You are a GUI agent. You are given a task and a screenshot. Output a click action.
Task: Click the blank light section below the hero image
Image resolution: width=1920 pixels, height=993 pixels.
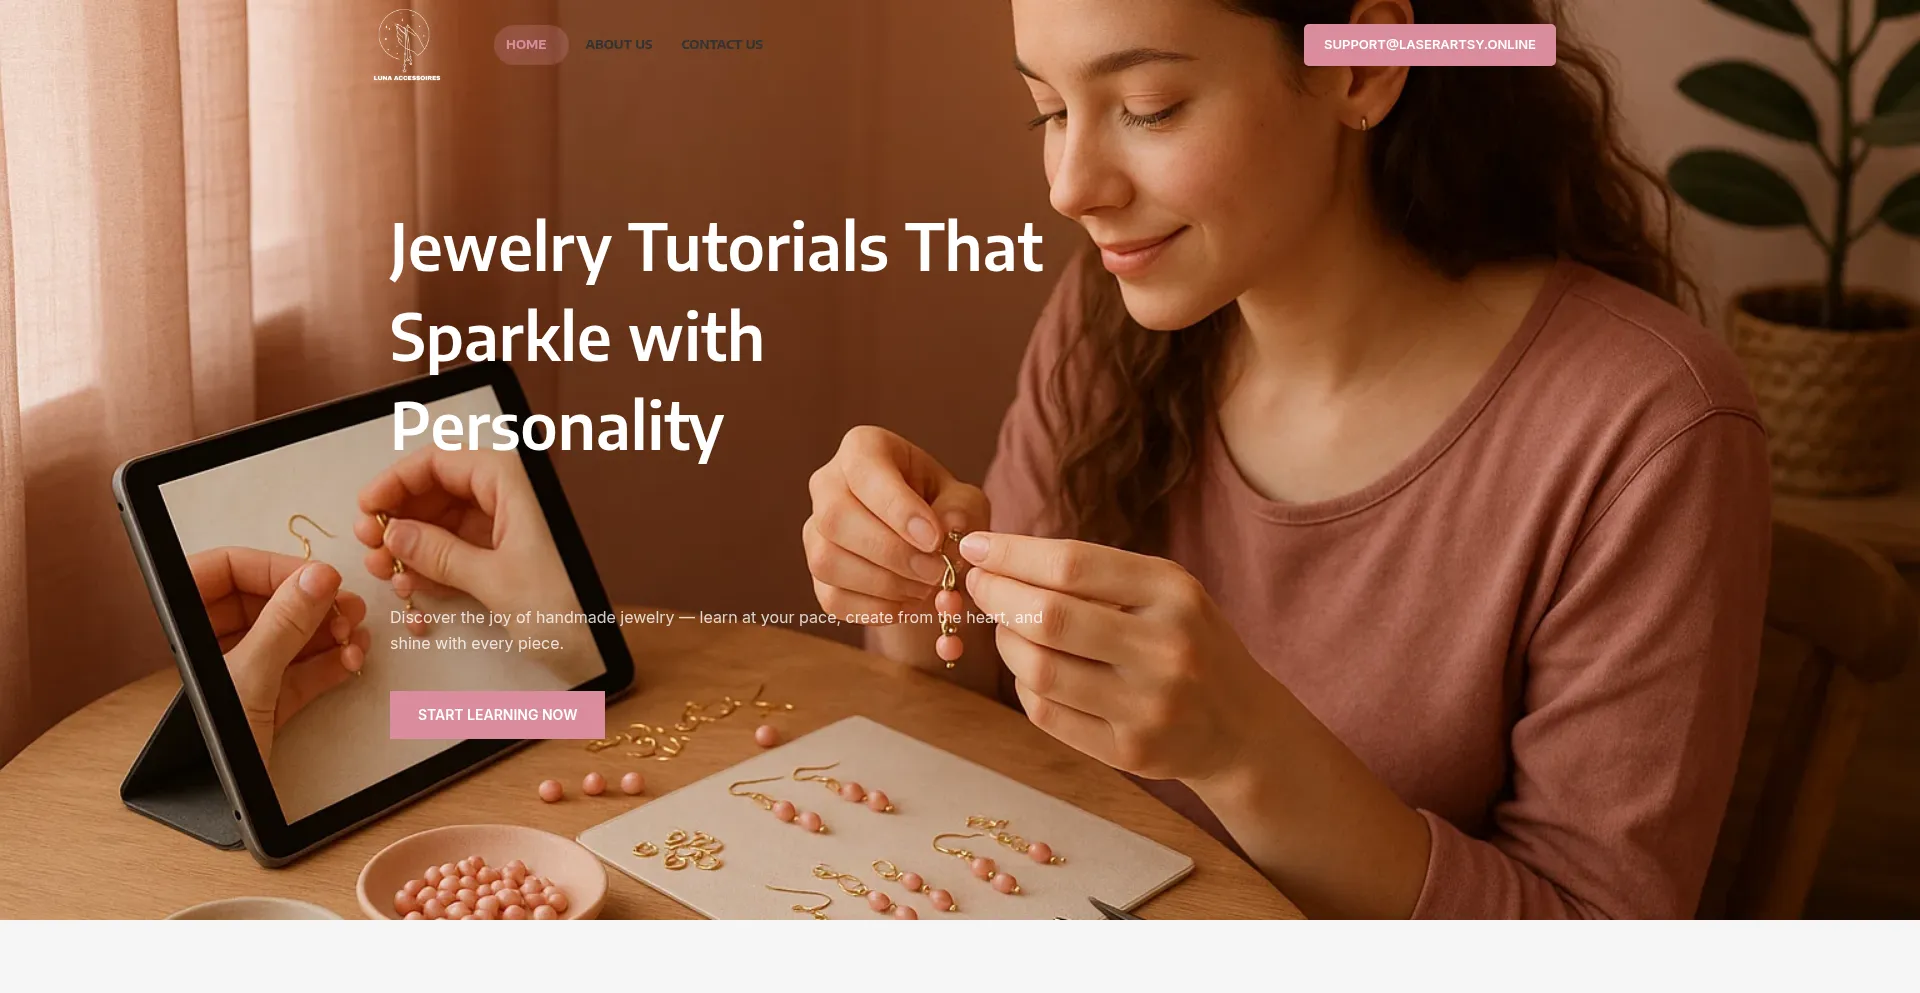pos(960,956)
